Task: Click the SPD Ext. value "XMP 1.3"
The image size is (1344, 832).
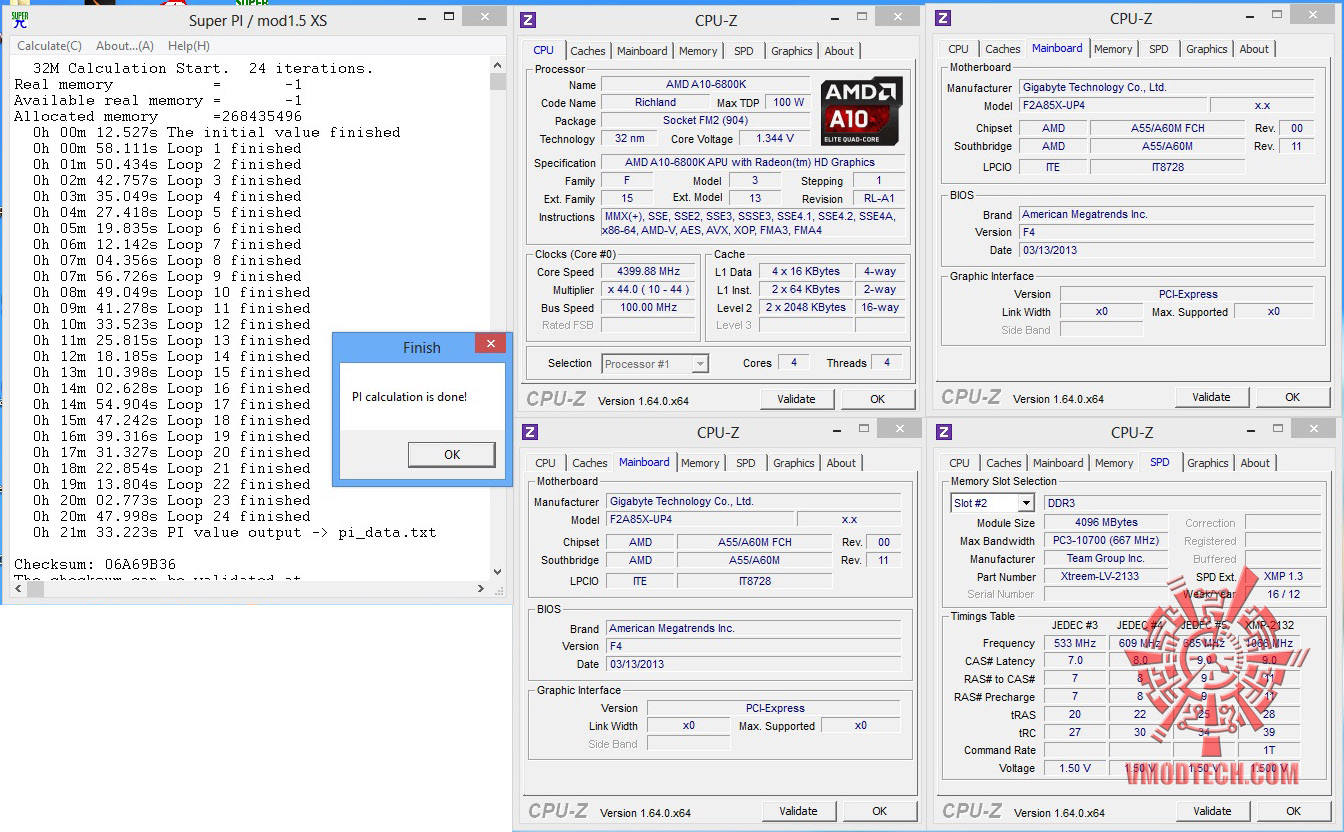Action: pos(1283,577)
